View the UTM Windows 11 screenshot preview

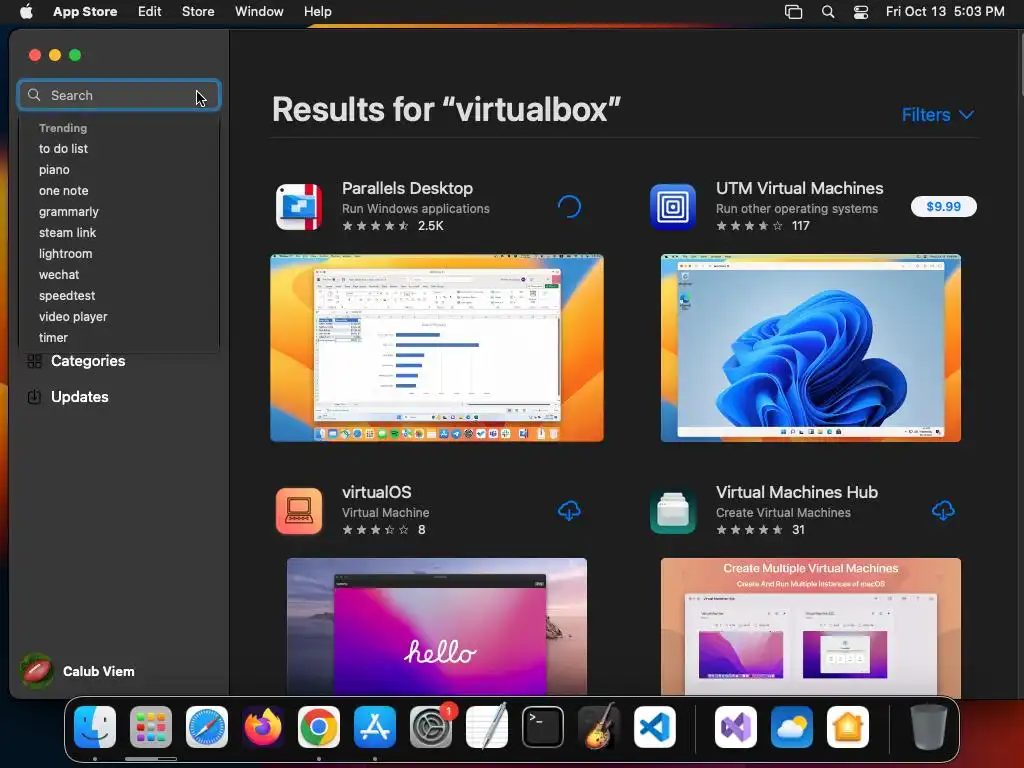pos(810,348)
